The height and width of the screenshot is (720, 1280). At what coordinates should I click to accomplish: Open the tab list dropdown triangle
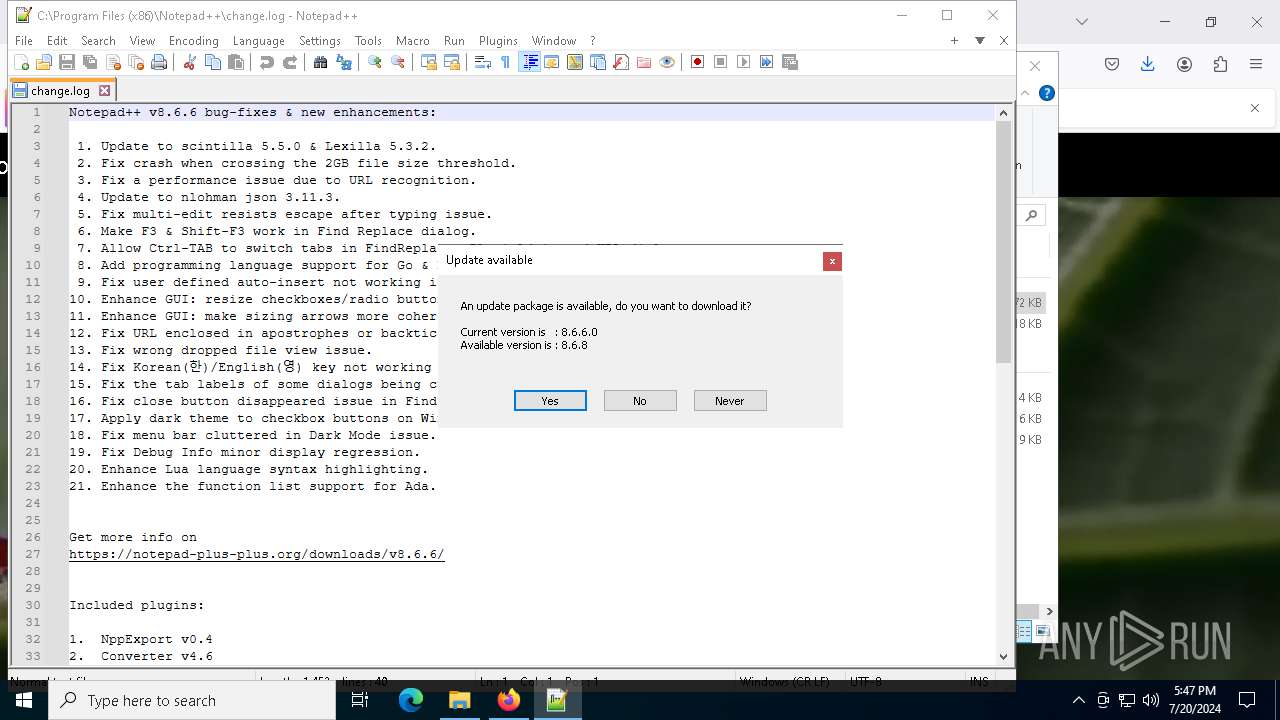coord(980,41)
